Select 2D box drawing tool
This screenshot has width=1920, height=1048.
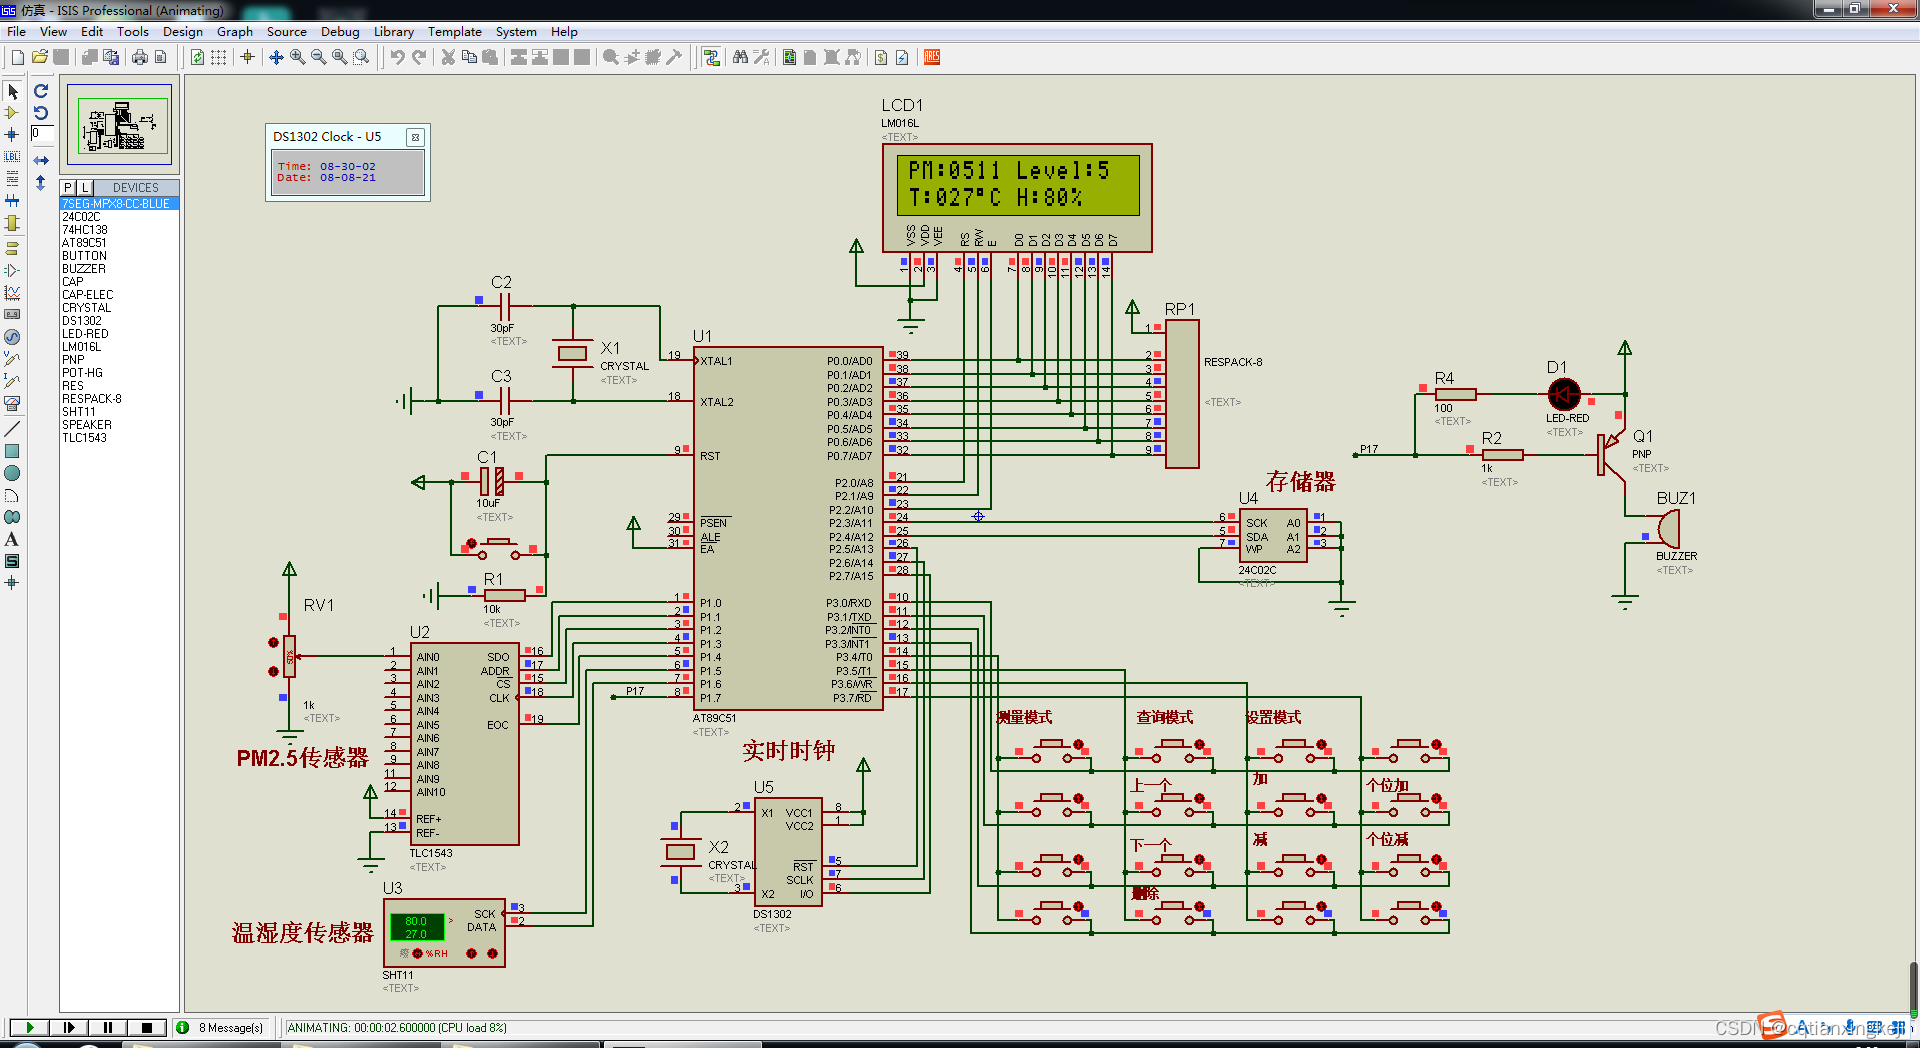tap(12, 451)
